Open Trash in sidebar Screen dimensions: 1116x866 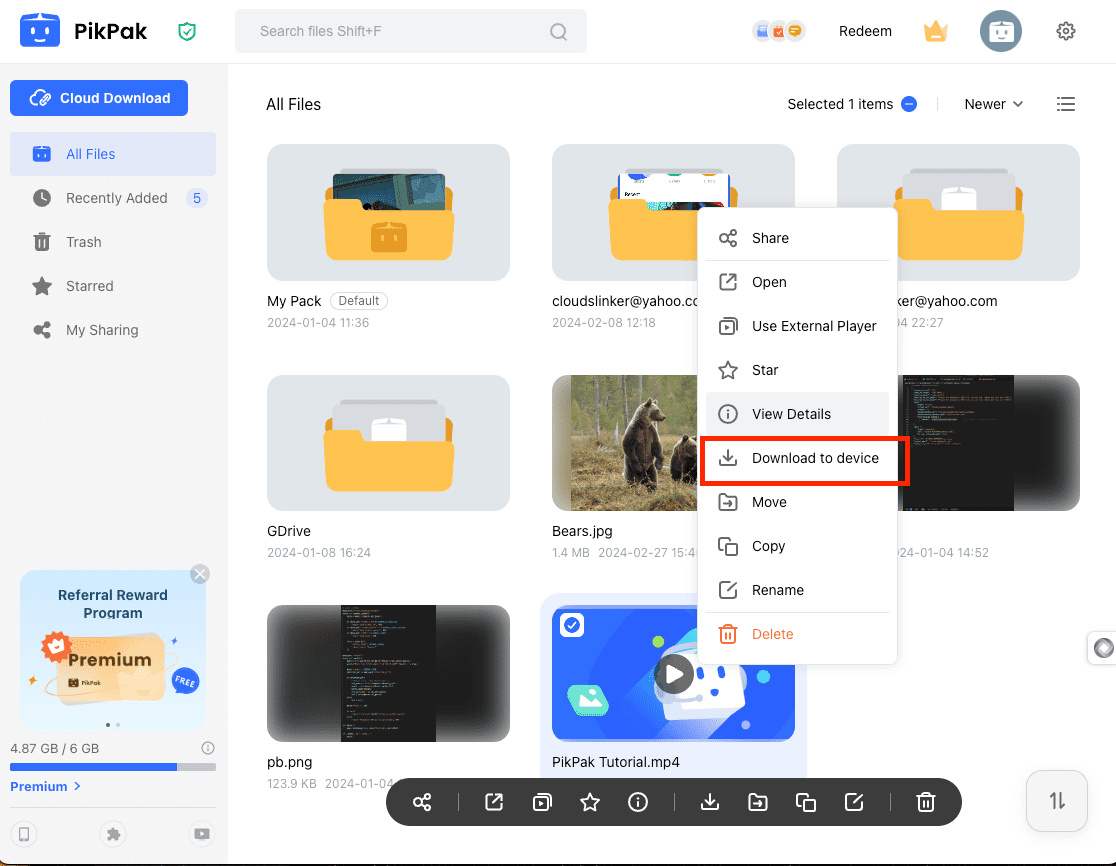[112, 242]
